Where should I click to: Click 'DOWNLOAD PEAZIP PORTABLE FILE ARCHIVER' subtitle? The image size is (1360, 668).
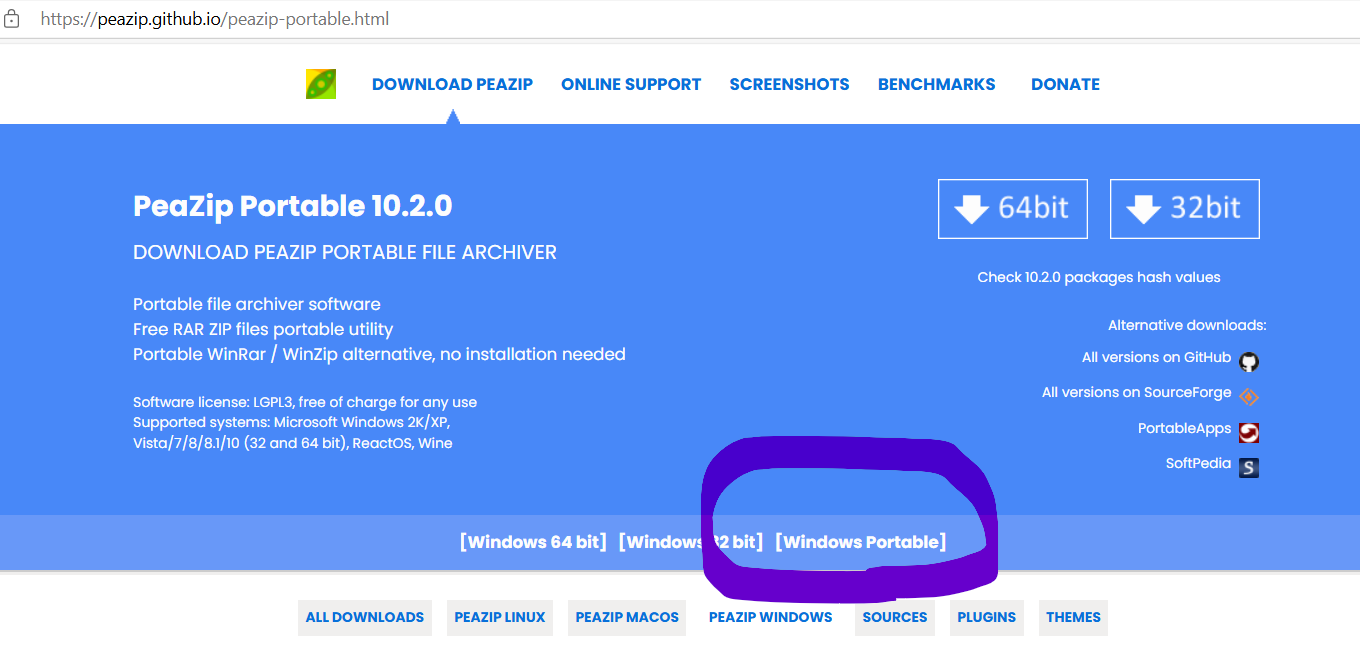345,252
